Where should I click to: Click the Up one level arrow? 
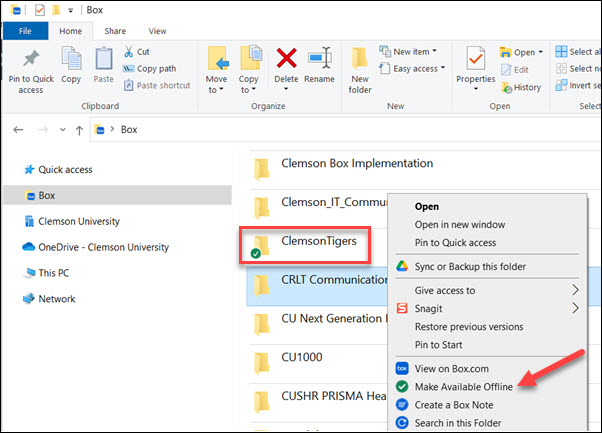pos(79,130)
